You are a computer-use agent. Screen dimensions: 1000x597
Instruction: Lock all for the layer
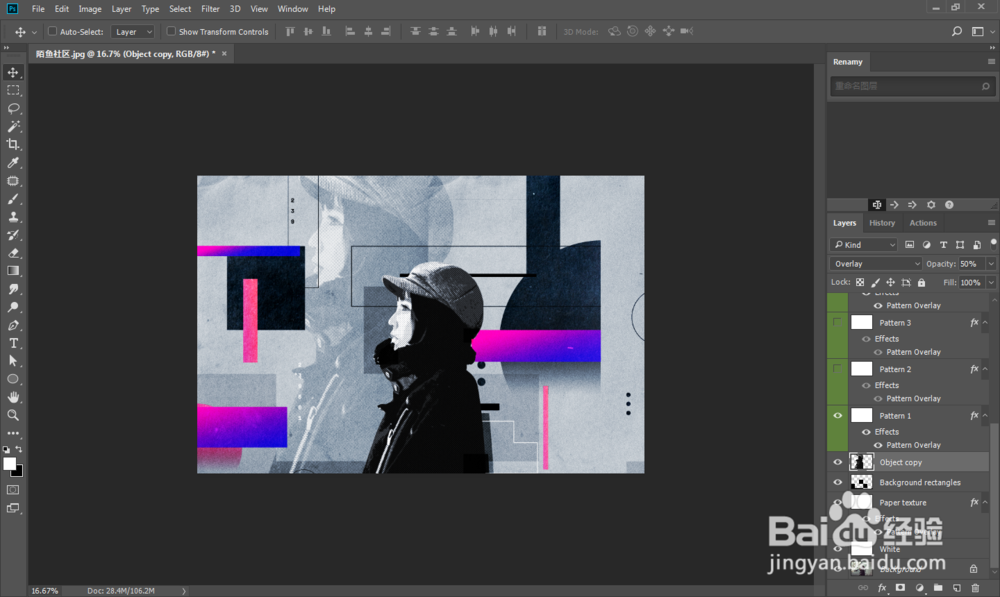[x=922, y=283]
